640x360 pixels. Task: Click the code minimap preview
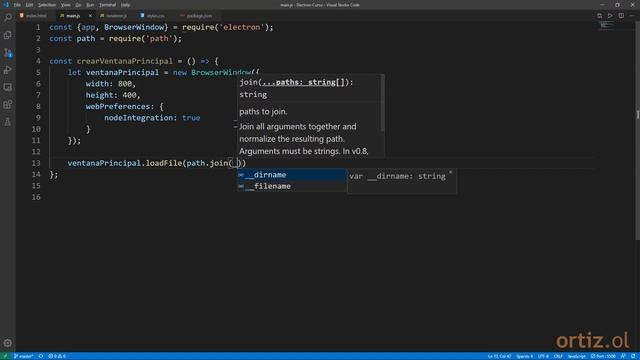[607, 25]
